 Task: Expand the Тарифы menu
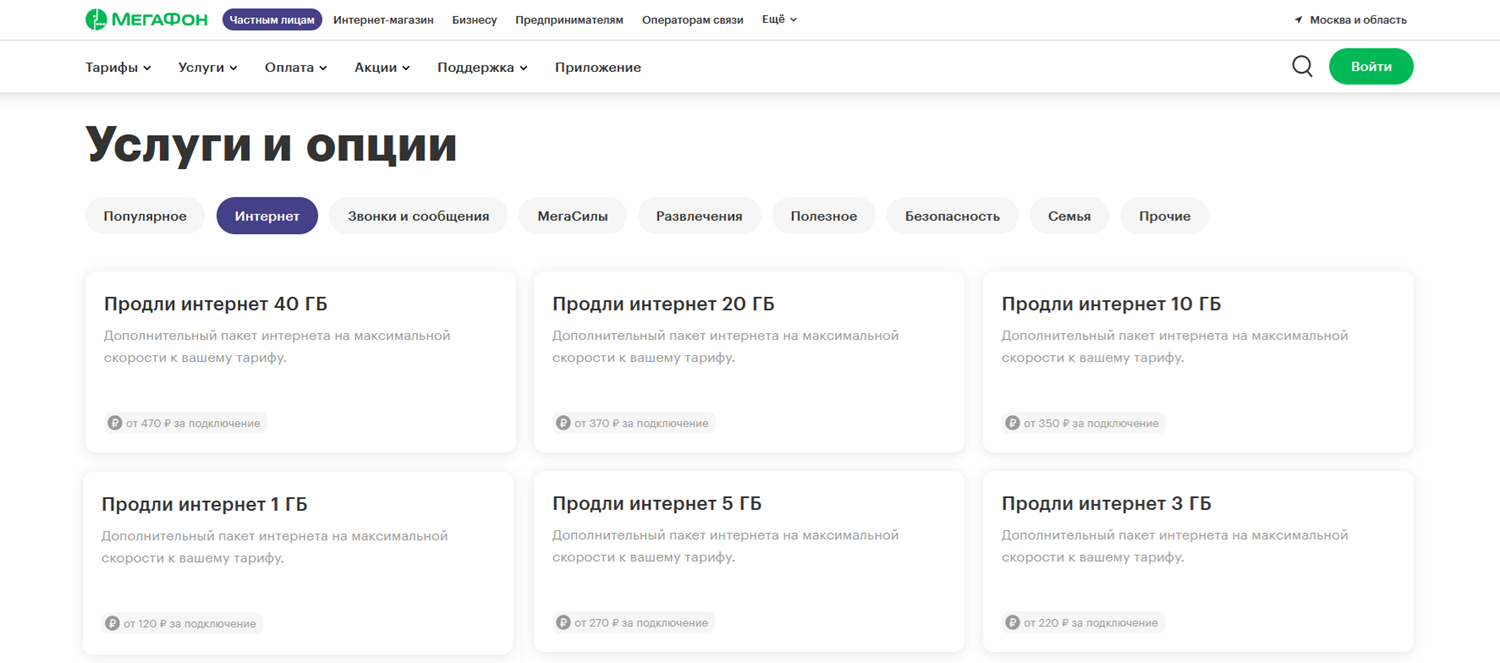[118, 67]
